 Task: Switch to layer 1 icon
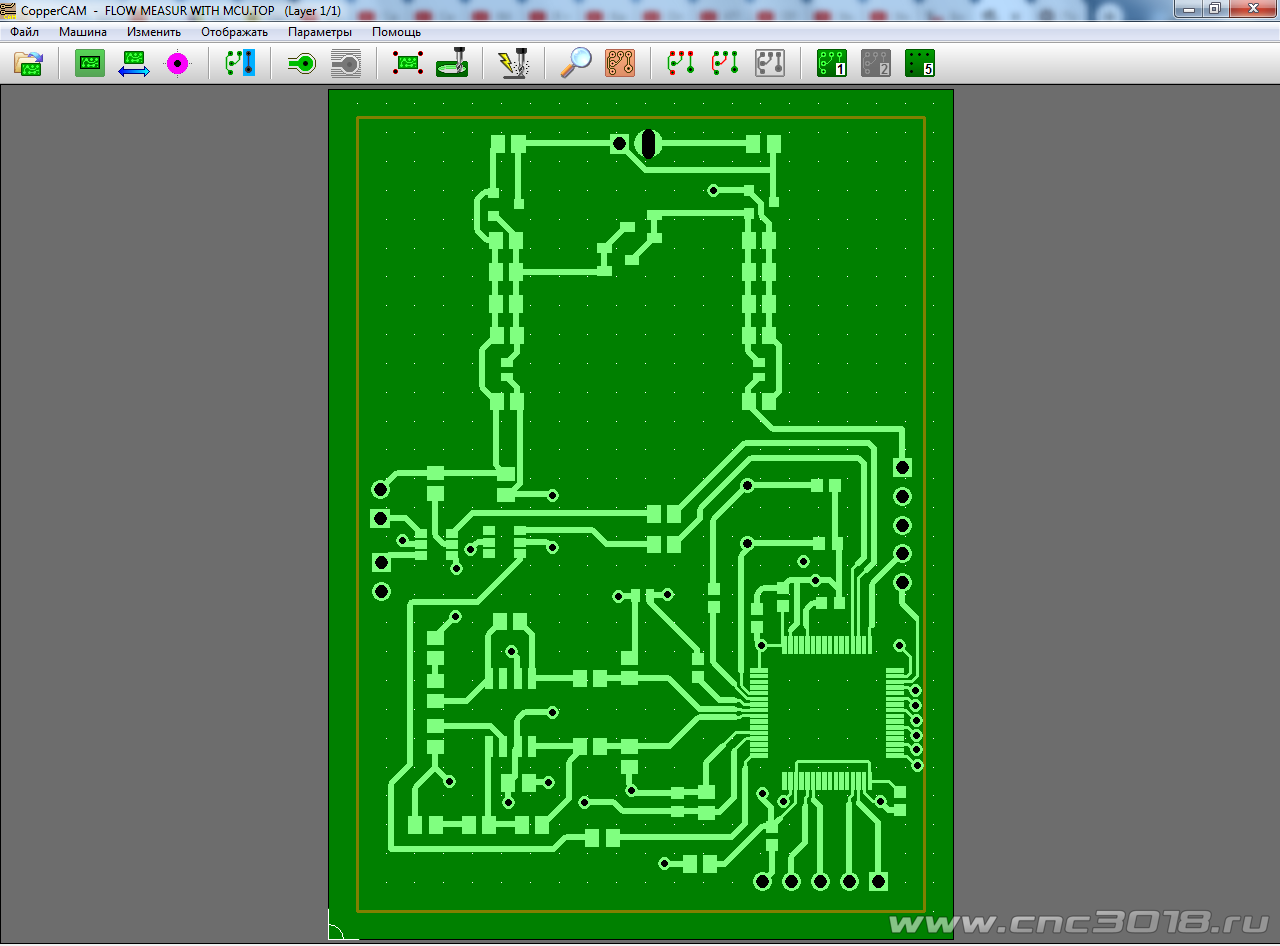[x=832, y=64]
